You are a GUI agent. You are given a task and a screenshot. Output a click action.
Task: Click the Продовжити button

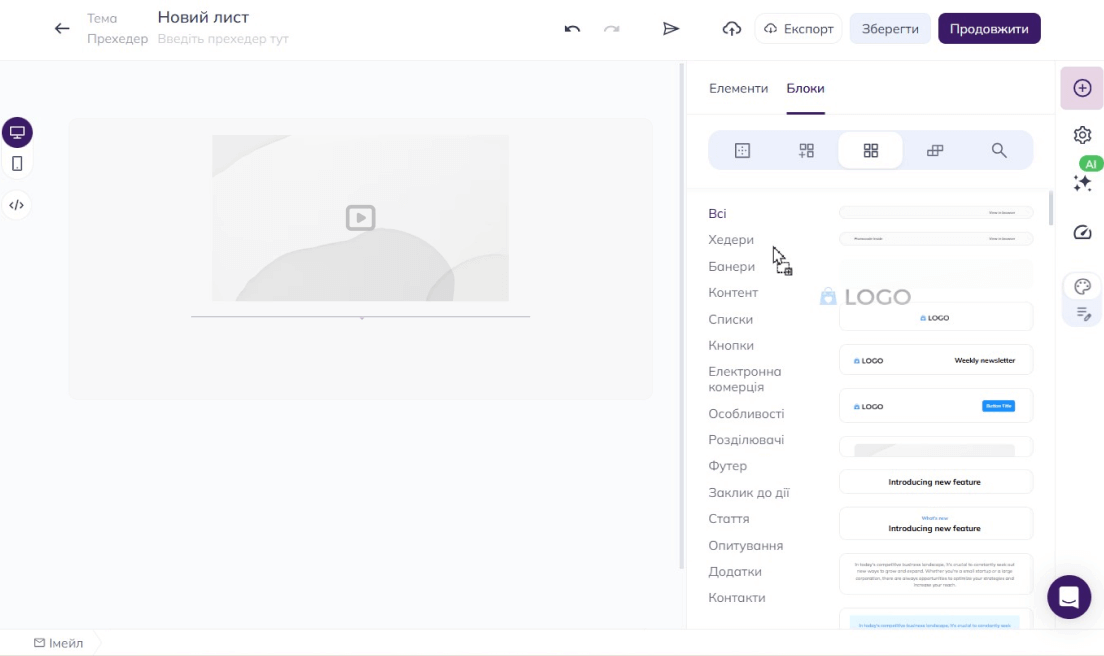pyautogui.click(x=989, y=29)
